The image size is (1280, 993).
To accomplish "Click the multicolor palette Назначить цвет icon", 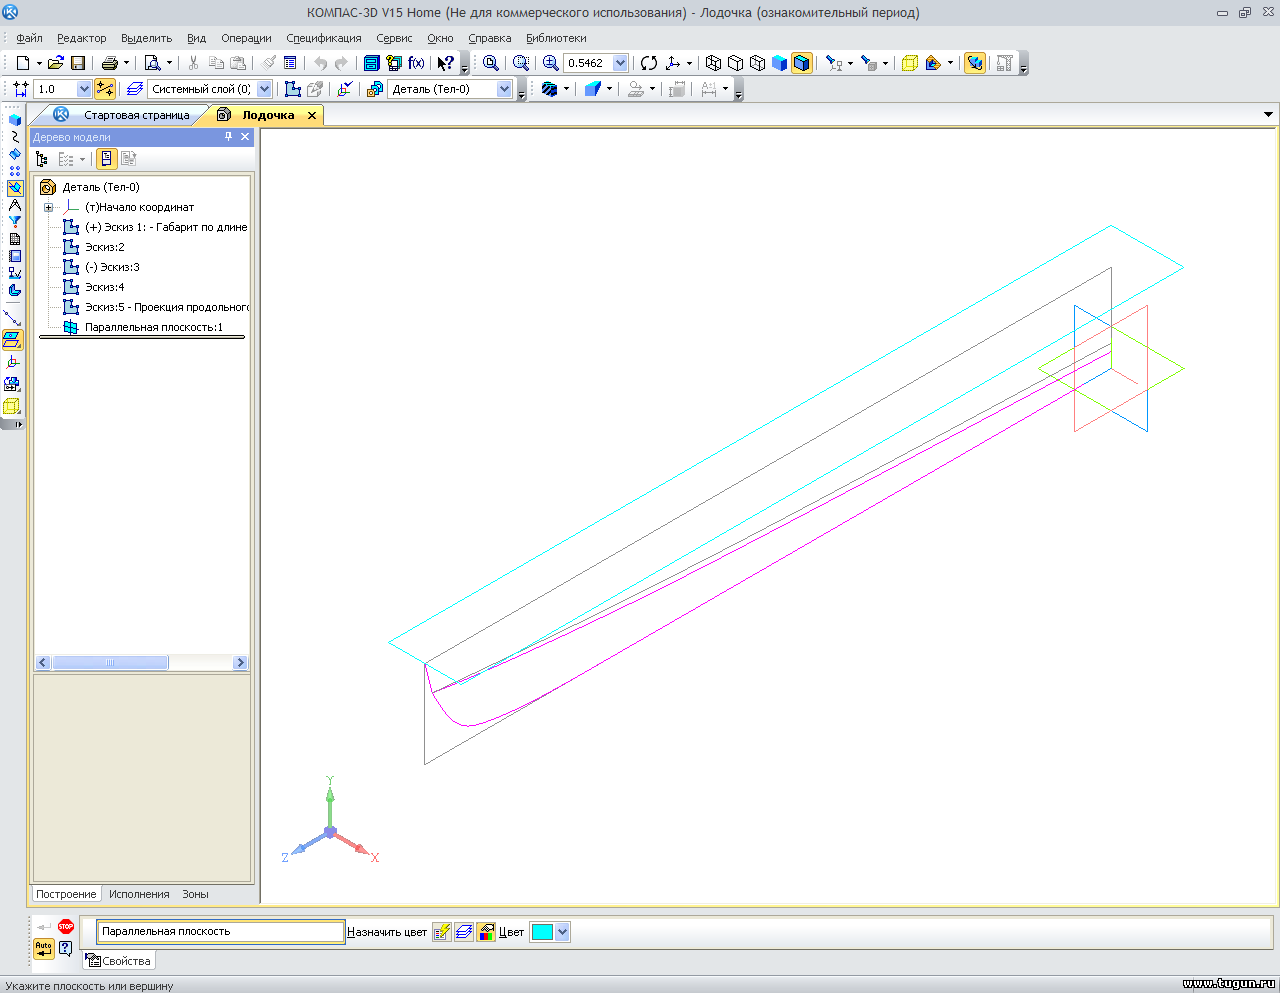I will (486, 932).
